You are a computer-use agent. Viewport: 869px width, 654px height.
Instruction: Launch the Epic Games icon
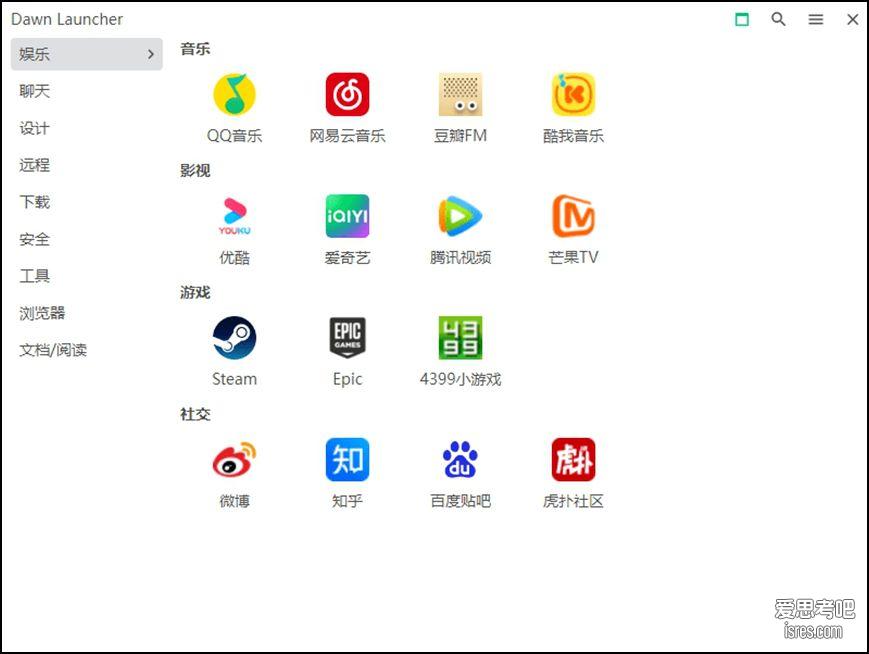347,338
